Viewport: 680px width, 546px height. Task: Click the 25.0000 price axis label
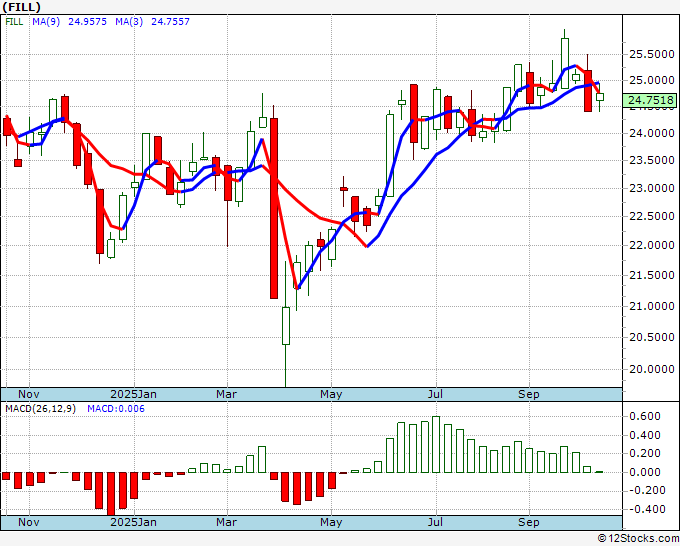point(652,80)
